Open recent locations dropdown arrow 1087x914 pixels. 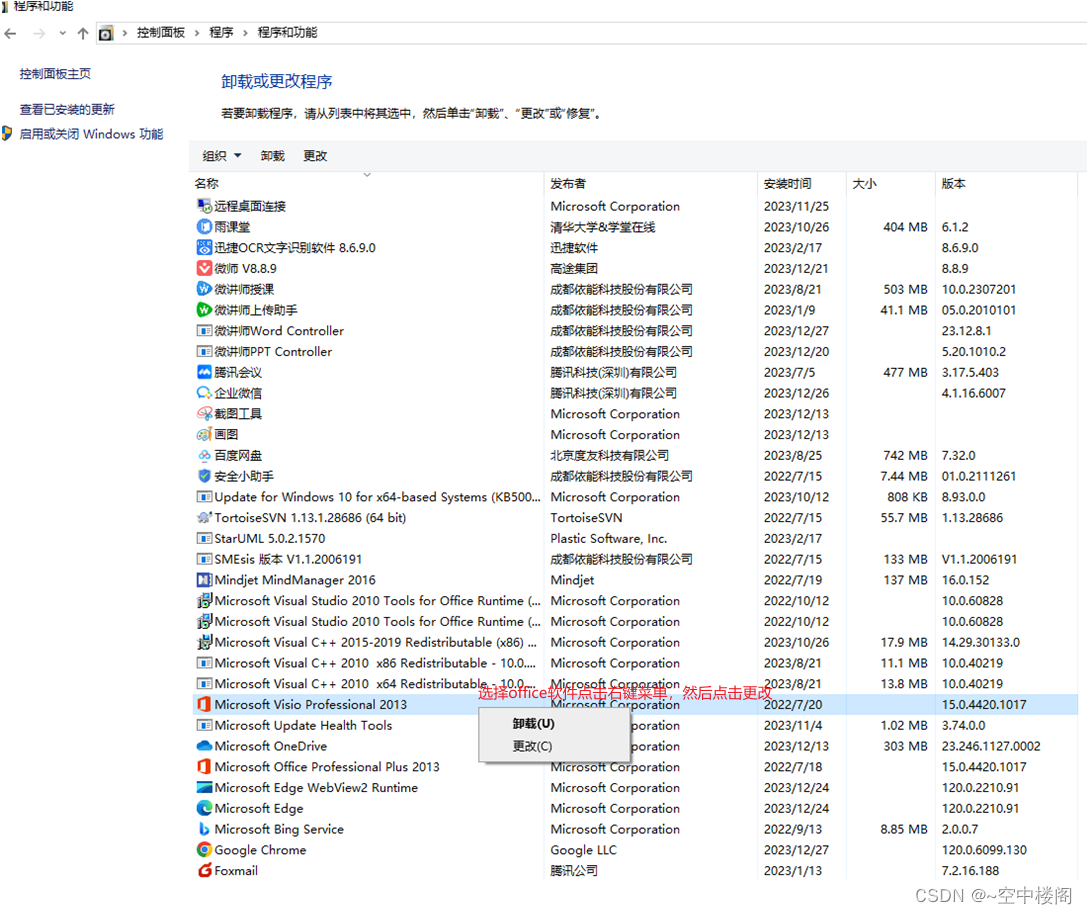[62, 33]
